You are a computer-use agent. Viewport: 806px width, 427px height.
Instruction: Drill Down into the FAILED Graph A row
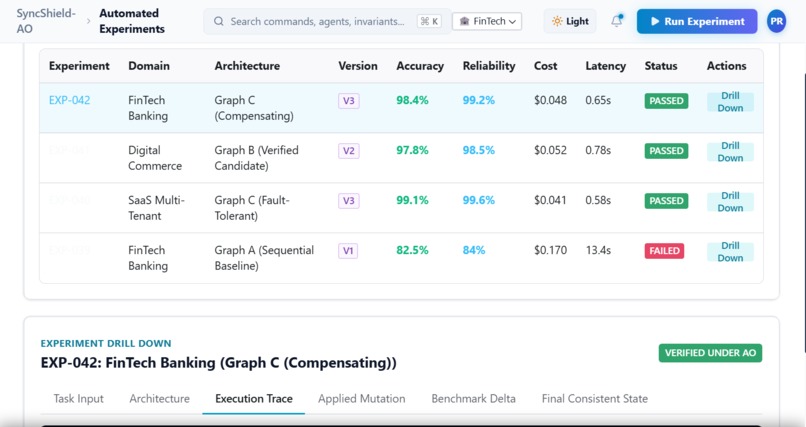pyautogui.click(x=730, y=252)
